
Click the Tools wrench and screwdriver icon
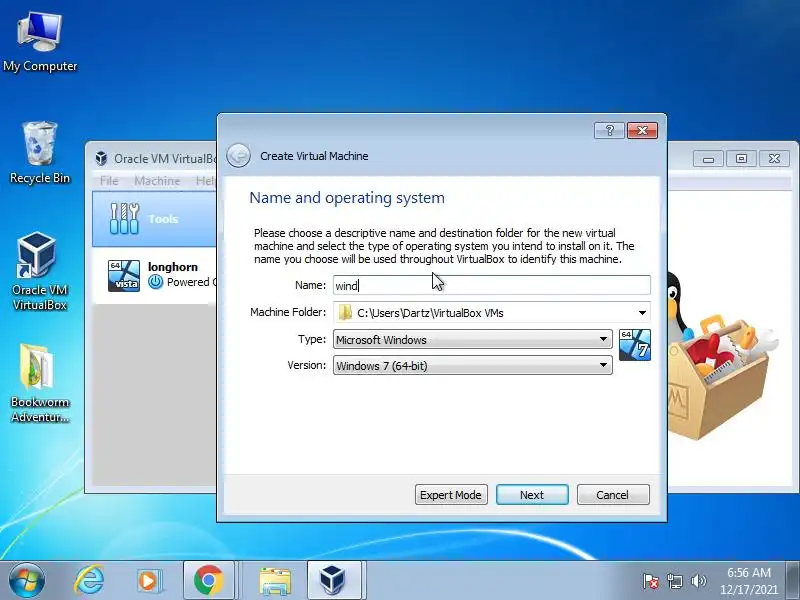pos(124,218)
